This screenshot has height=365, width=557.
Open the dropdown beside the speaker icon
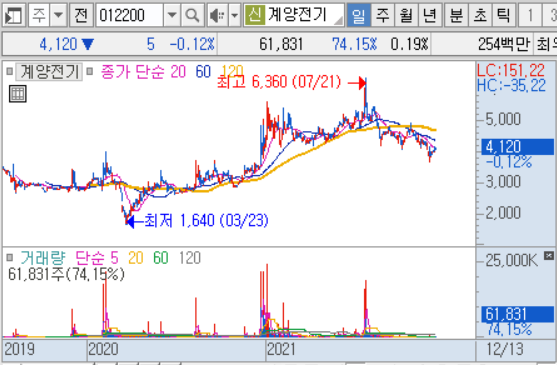tap(234, 15)
